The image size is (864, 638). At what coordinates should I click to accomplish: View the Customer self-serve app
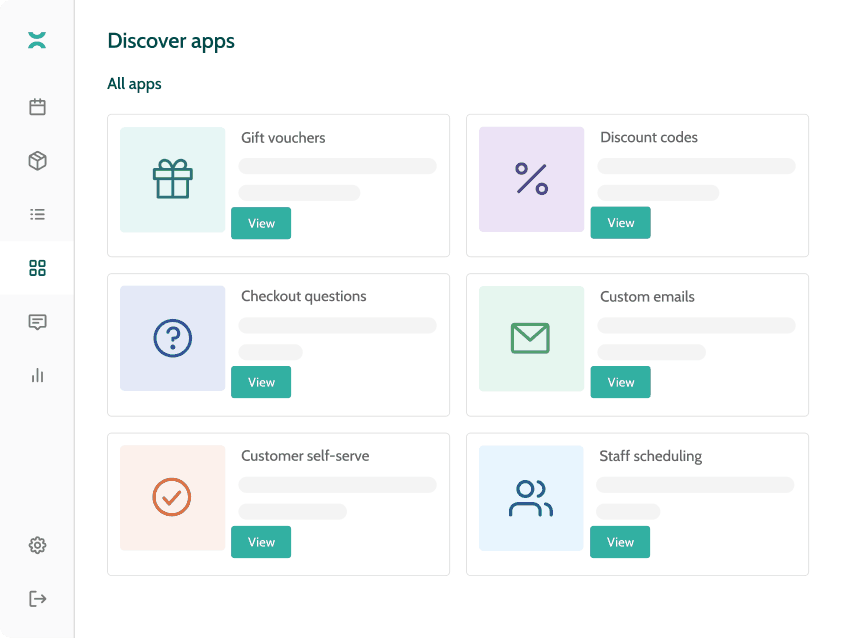(261, 542)
